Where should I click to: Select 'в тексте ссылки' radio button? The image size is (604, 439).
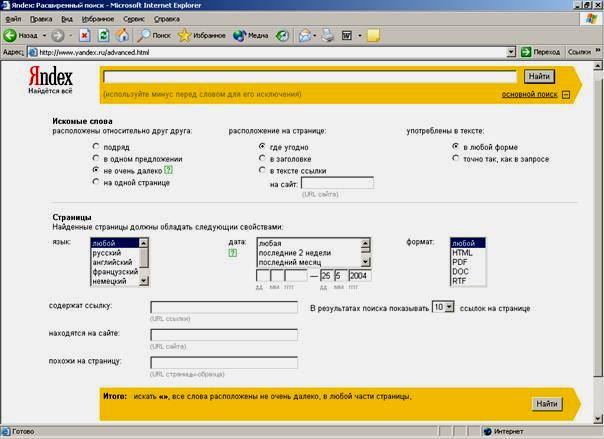coord(262,170)
